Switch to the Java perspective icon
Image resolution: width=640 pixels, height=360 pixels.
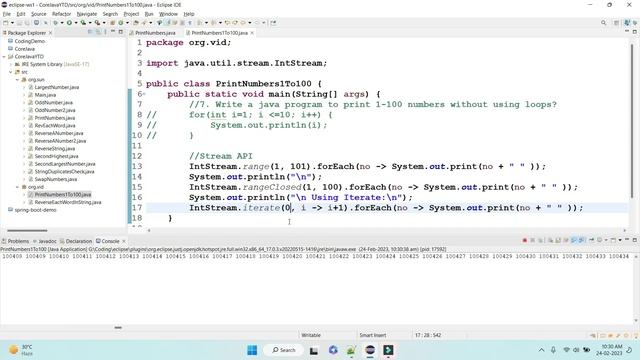[627, 23]
